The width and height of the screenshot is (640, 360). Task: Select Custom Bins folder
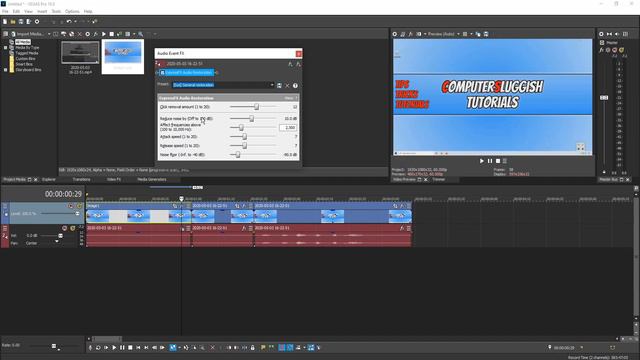point(25,59)
